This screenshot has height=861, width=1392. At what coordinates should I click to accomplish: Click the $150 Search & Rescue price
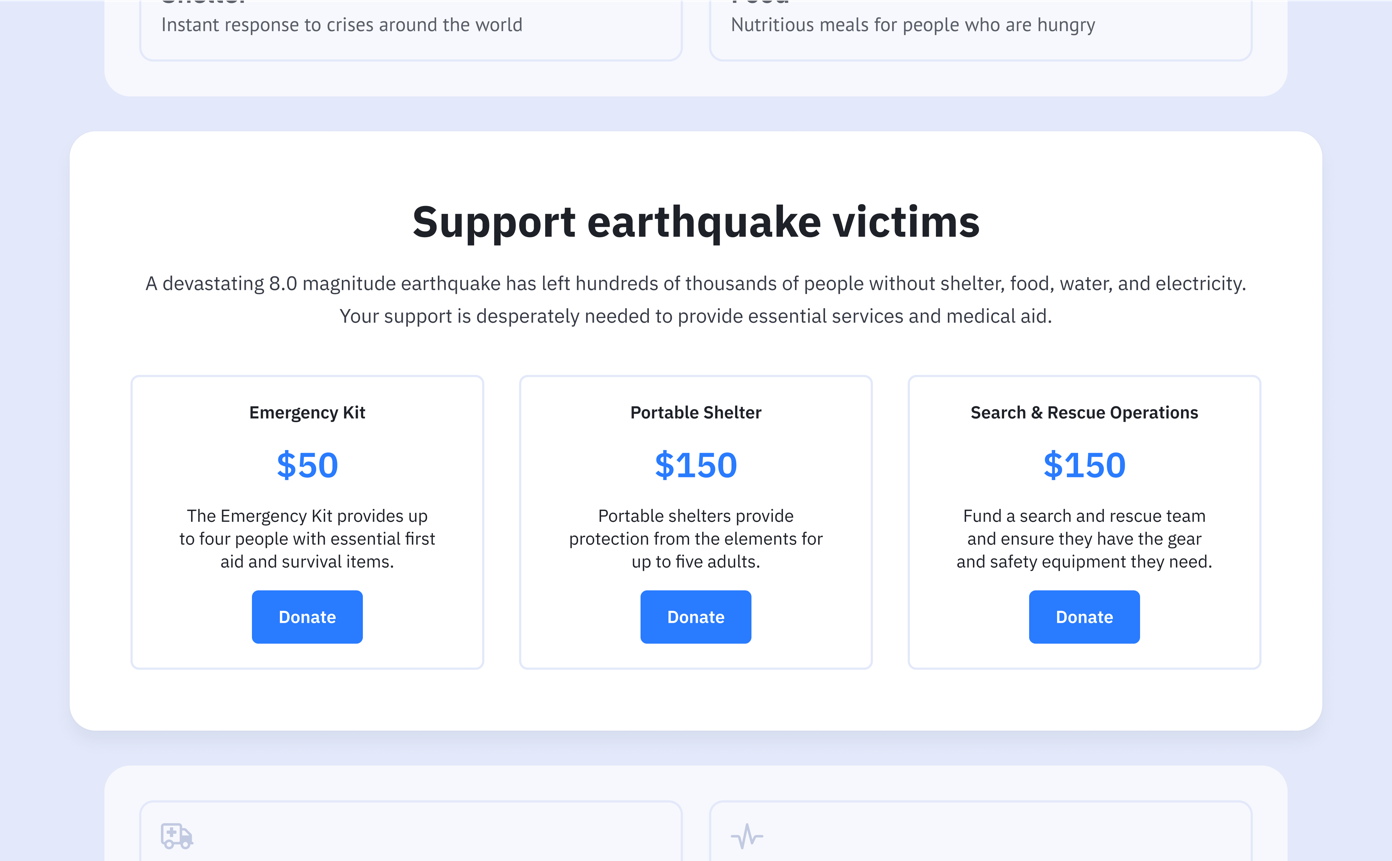(x=1084, y=465)
